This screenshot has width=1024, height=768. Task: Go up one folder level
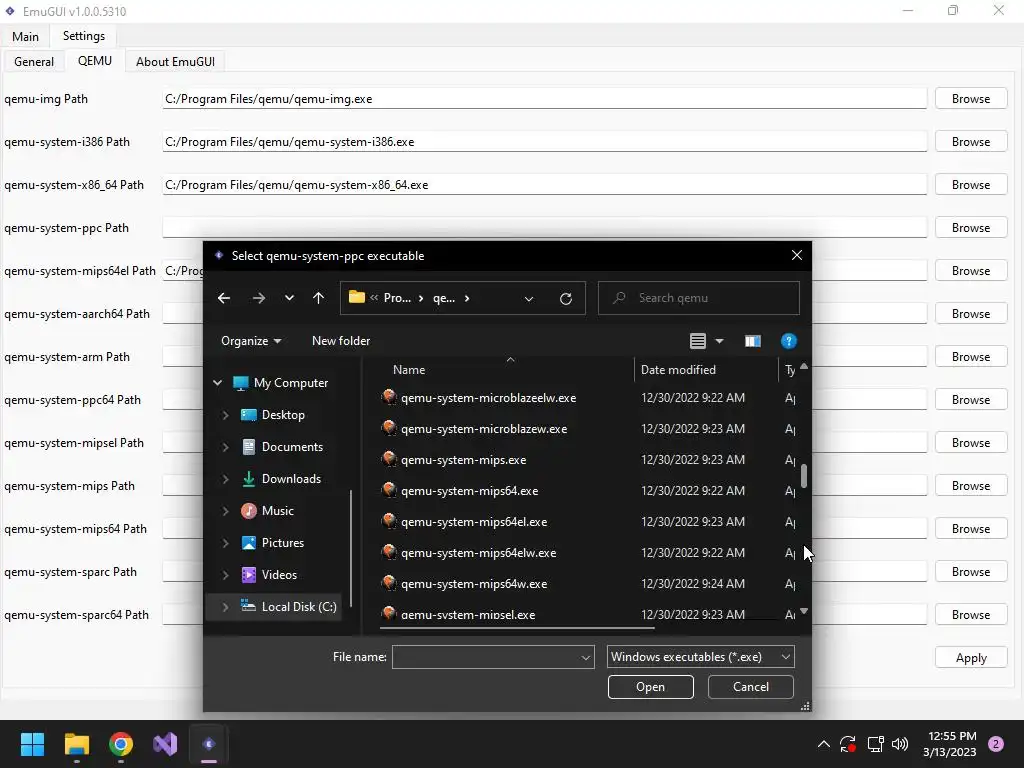click(x=318, y=298)
